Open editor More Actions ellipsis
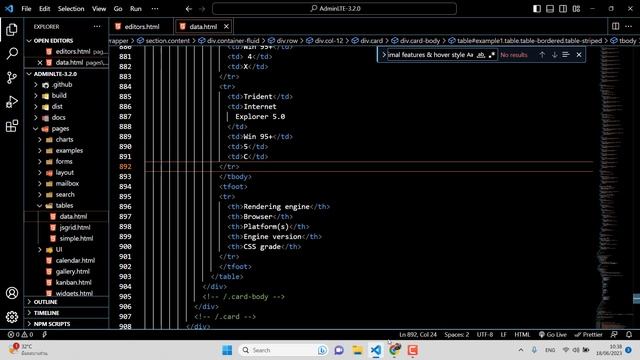Image resolution: width=640 pixels, height=360 pixels. [x=628, y=27]
